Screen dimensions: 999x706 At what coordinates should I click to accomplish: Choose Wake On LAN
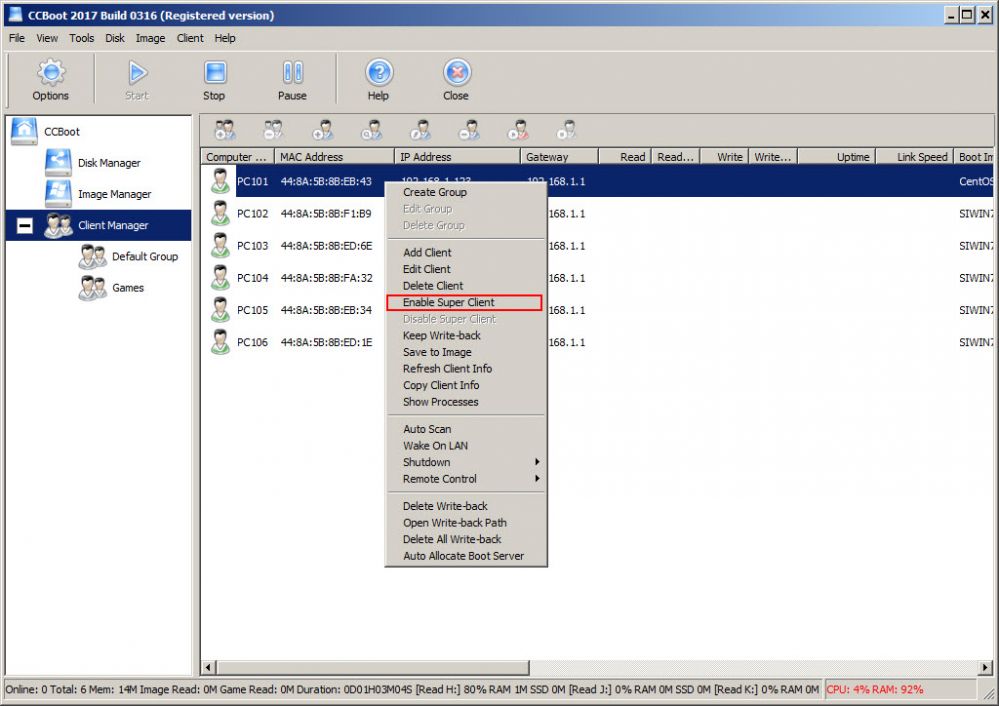pyautogui.click(x=466, y=445)
